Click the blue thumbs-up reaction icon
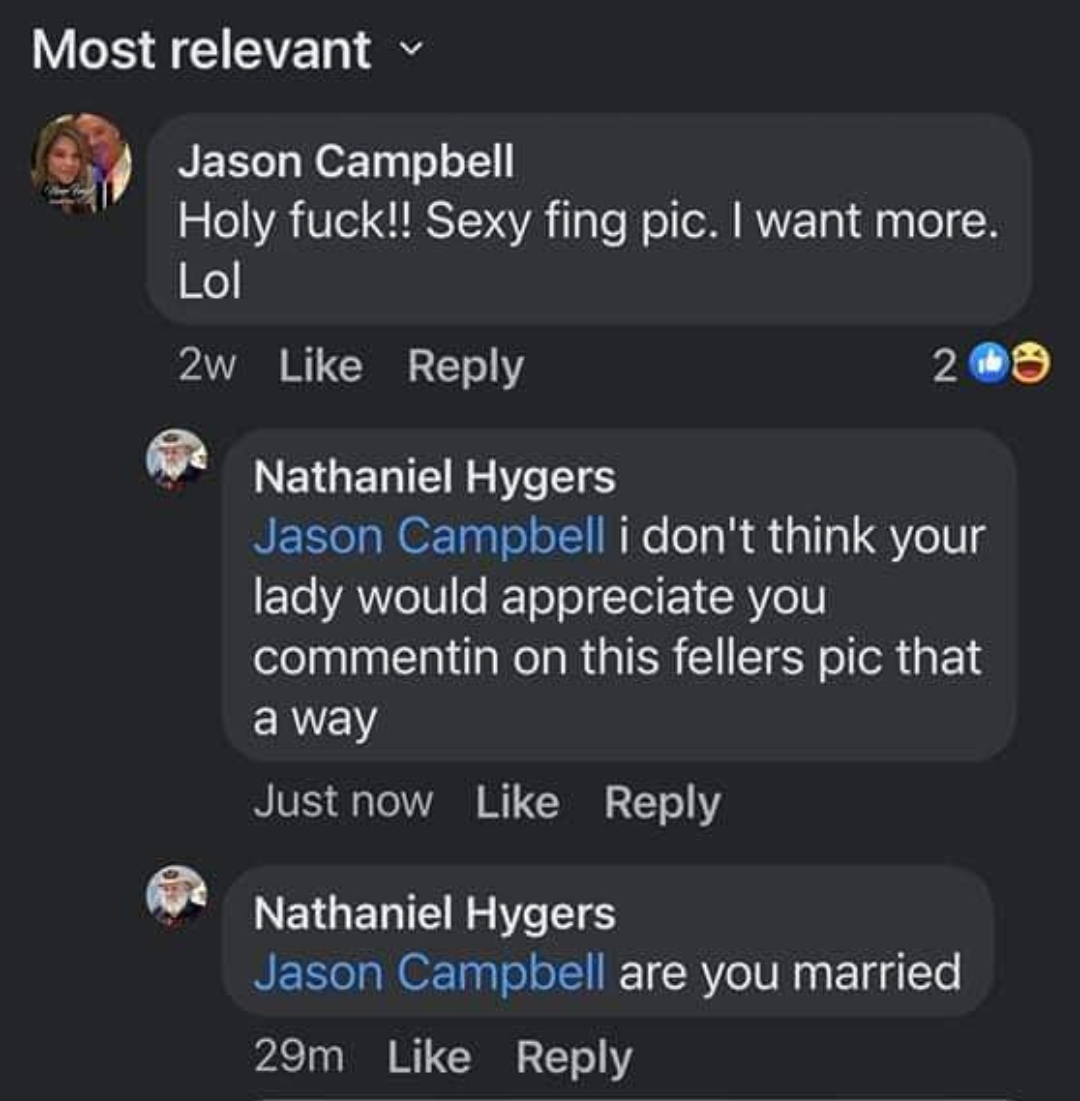 [989, 364]
